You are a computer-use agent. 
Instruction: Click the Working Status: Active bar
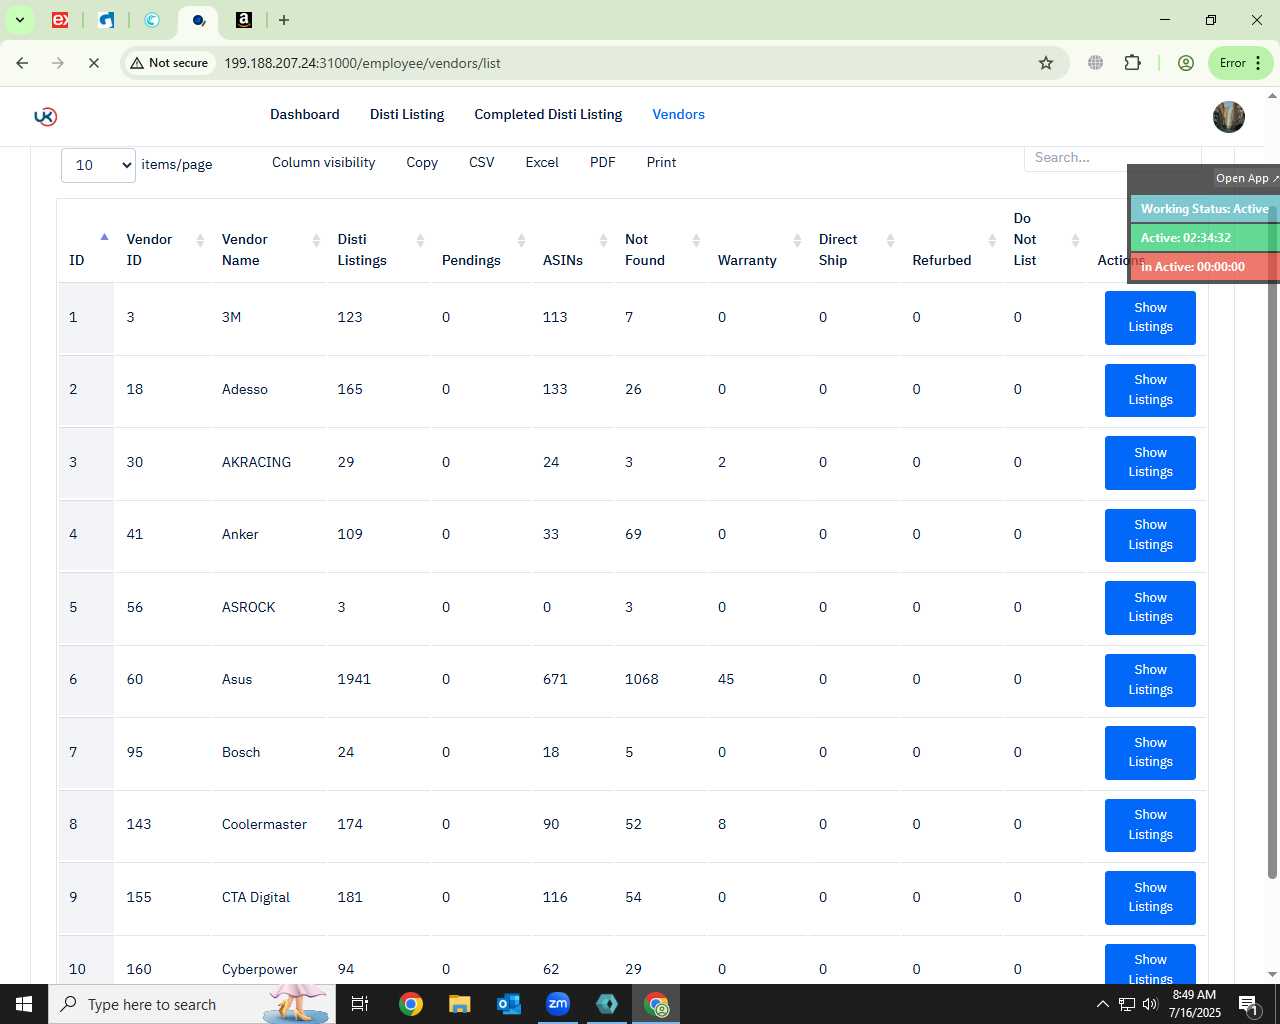click(1204, 209)
